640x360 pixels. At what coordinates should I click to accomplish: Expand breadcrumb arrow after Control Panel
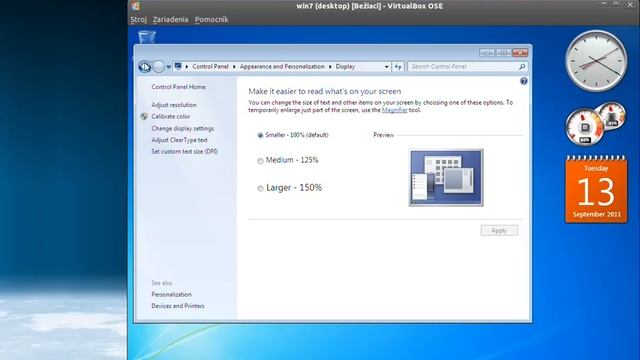pos(234,67)
